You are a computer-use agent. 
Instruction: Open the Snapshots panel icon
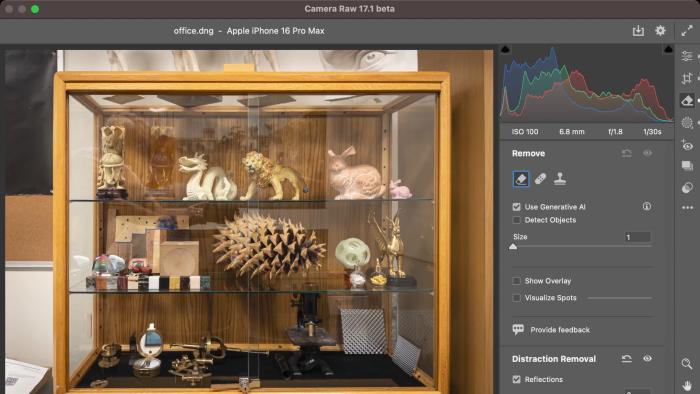[x=687, y=166]
